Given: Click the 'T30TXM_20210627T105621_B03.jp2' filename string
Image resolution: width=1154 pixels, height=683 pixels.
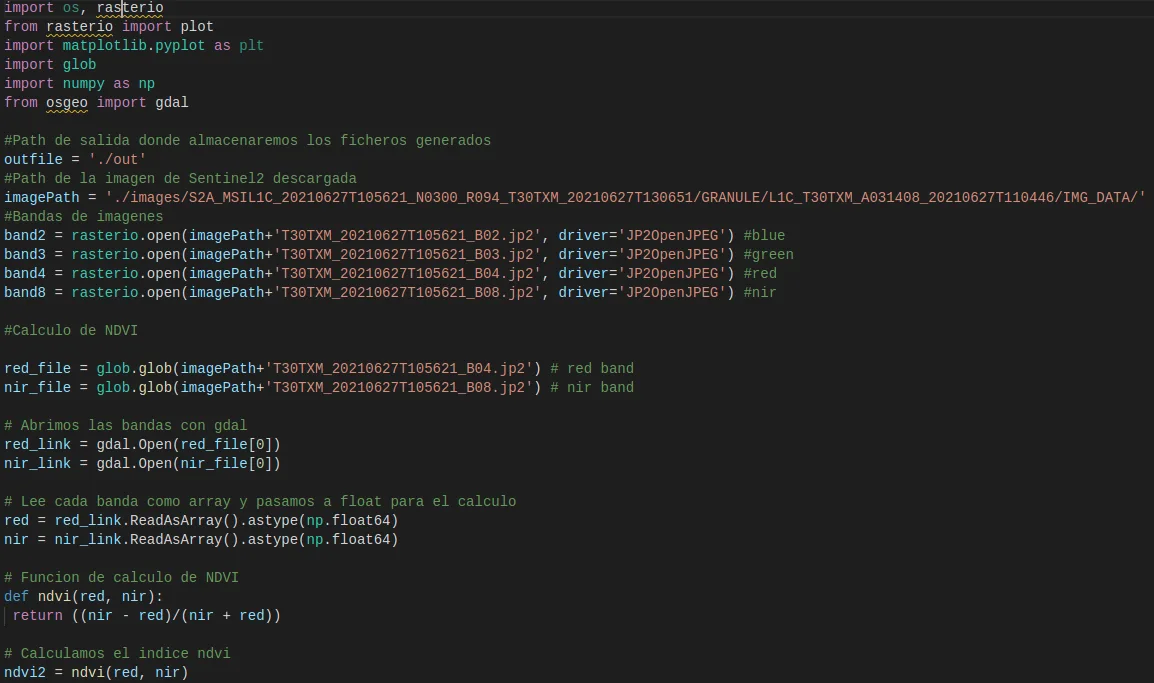Looking at the screenshot, I should (x=407, y=255).
